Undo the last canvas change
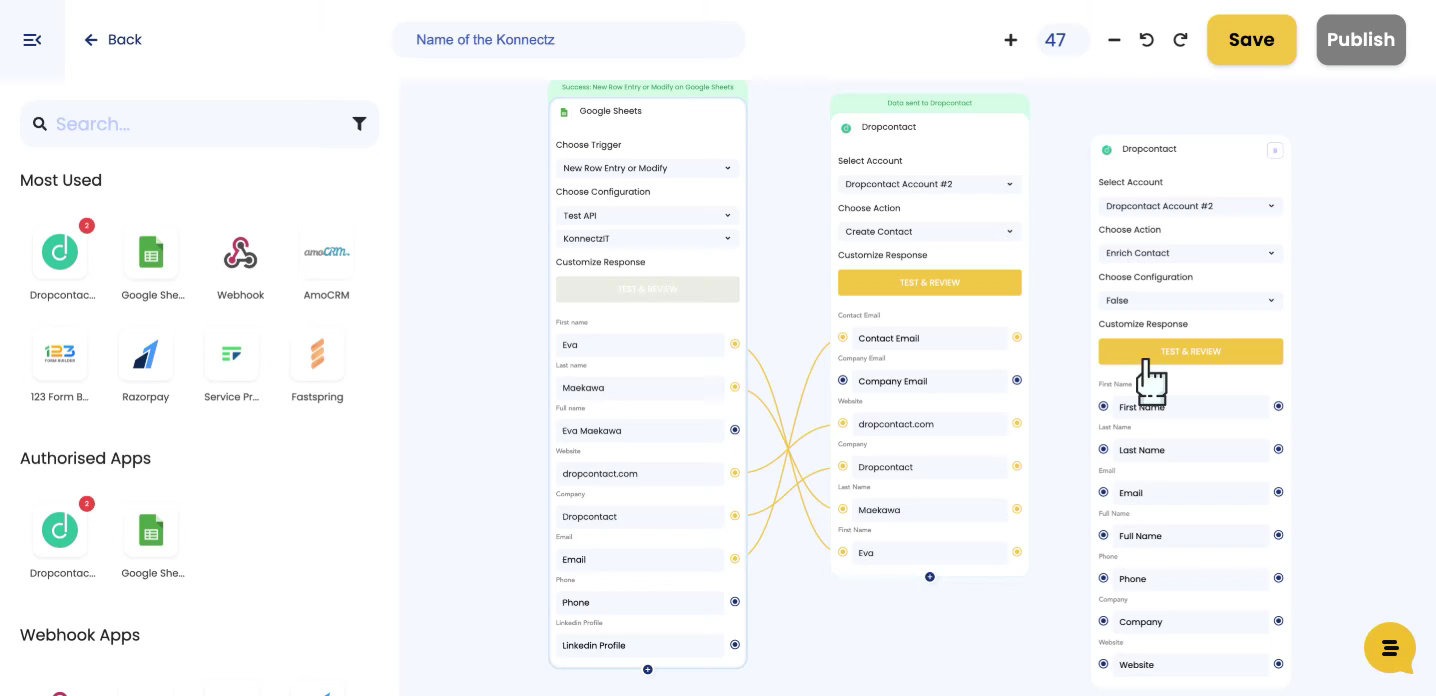Screen dimensions: 1436x696 click(1147, 40)
